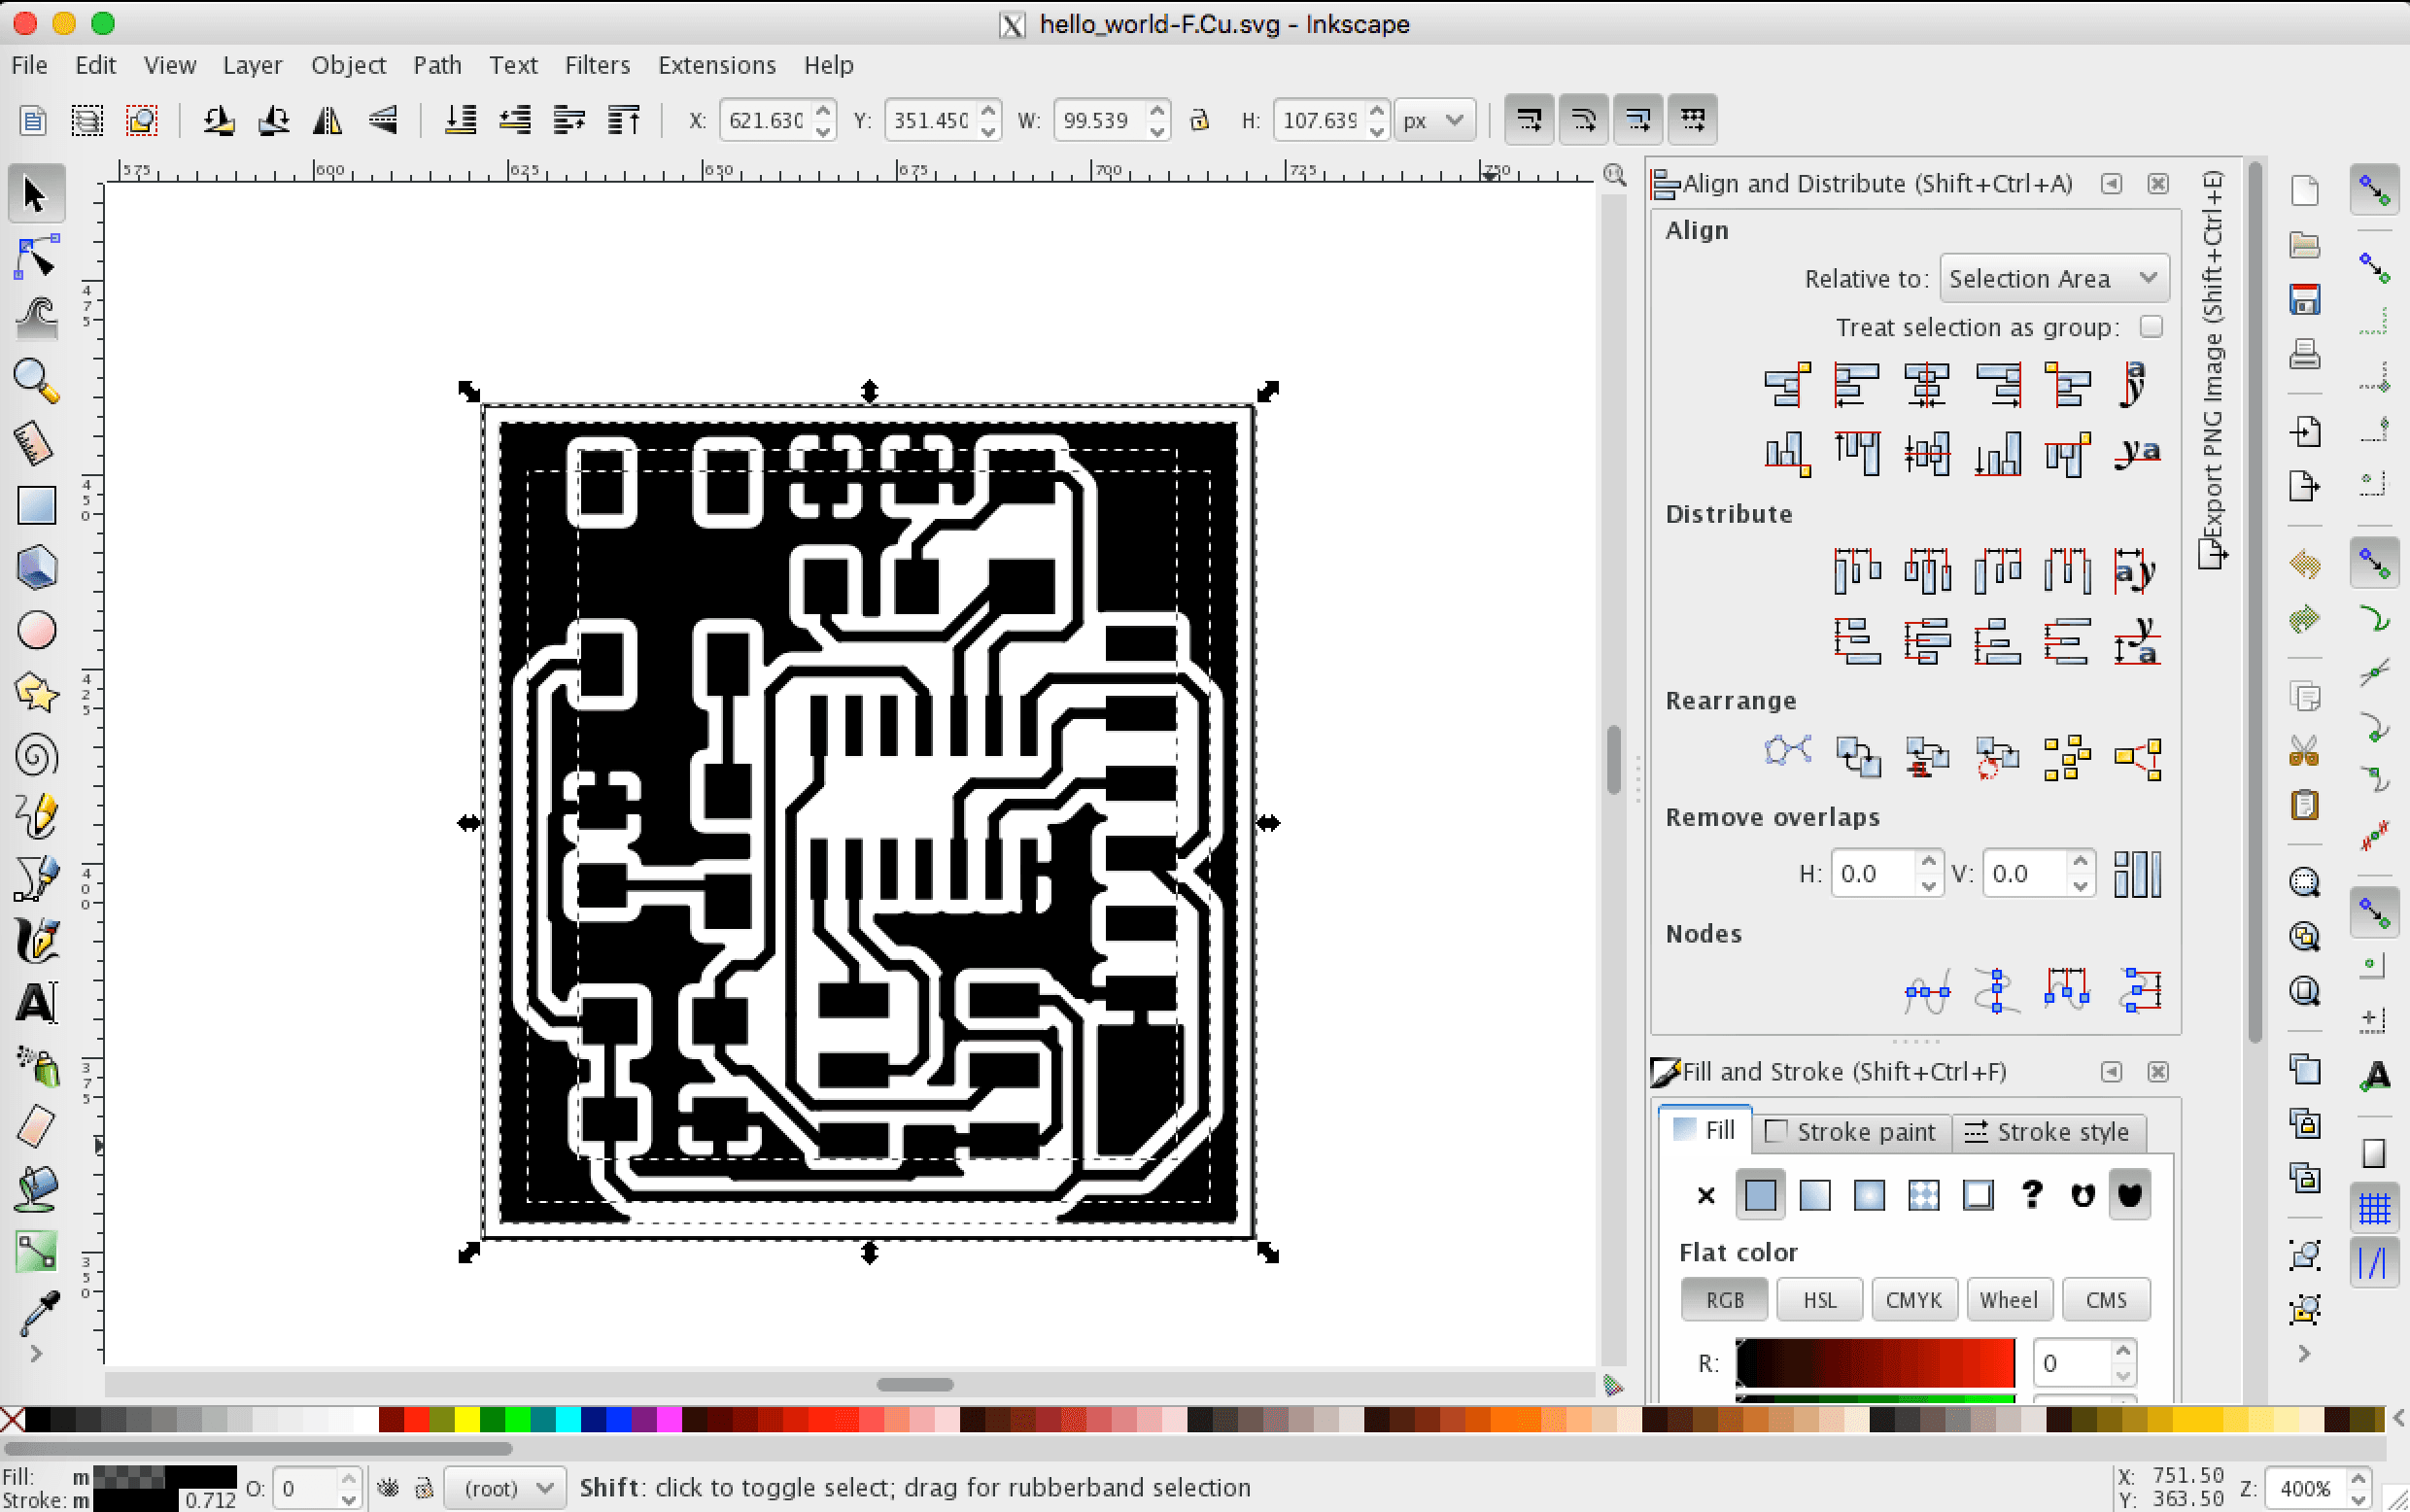The image size is (2410, 1512).
Task: Click the Undo arrow icon
Action: click(x=2304, y=565)
